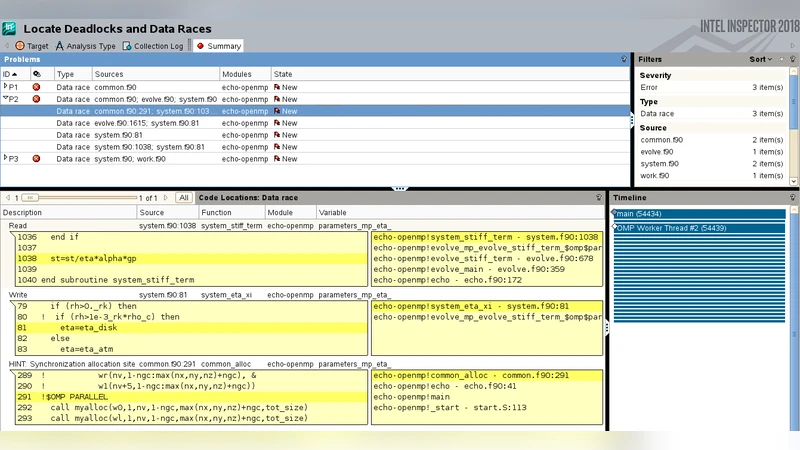Go to previous code location arrow

[8, 197]
